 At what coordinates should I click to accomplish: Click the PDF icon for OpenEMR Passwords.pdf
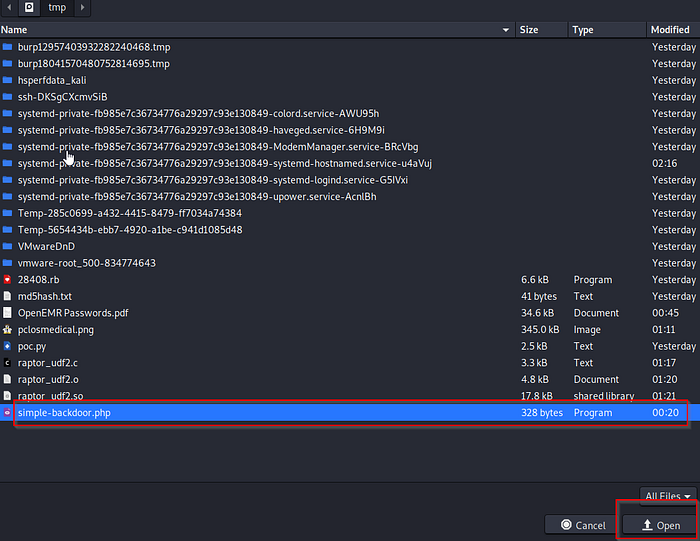tap(8, 313)
